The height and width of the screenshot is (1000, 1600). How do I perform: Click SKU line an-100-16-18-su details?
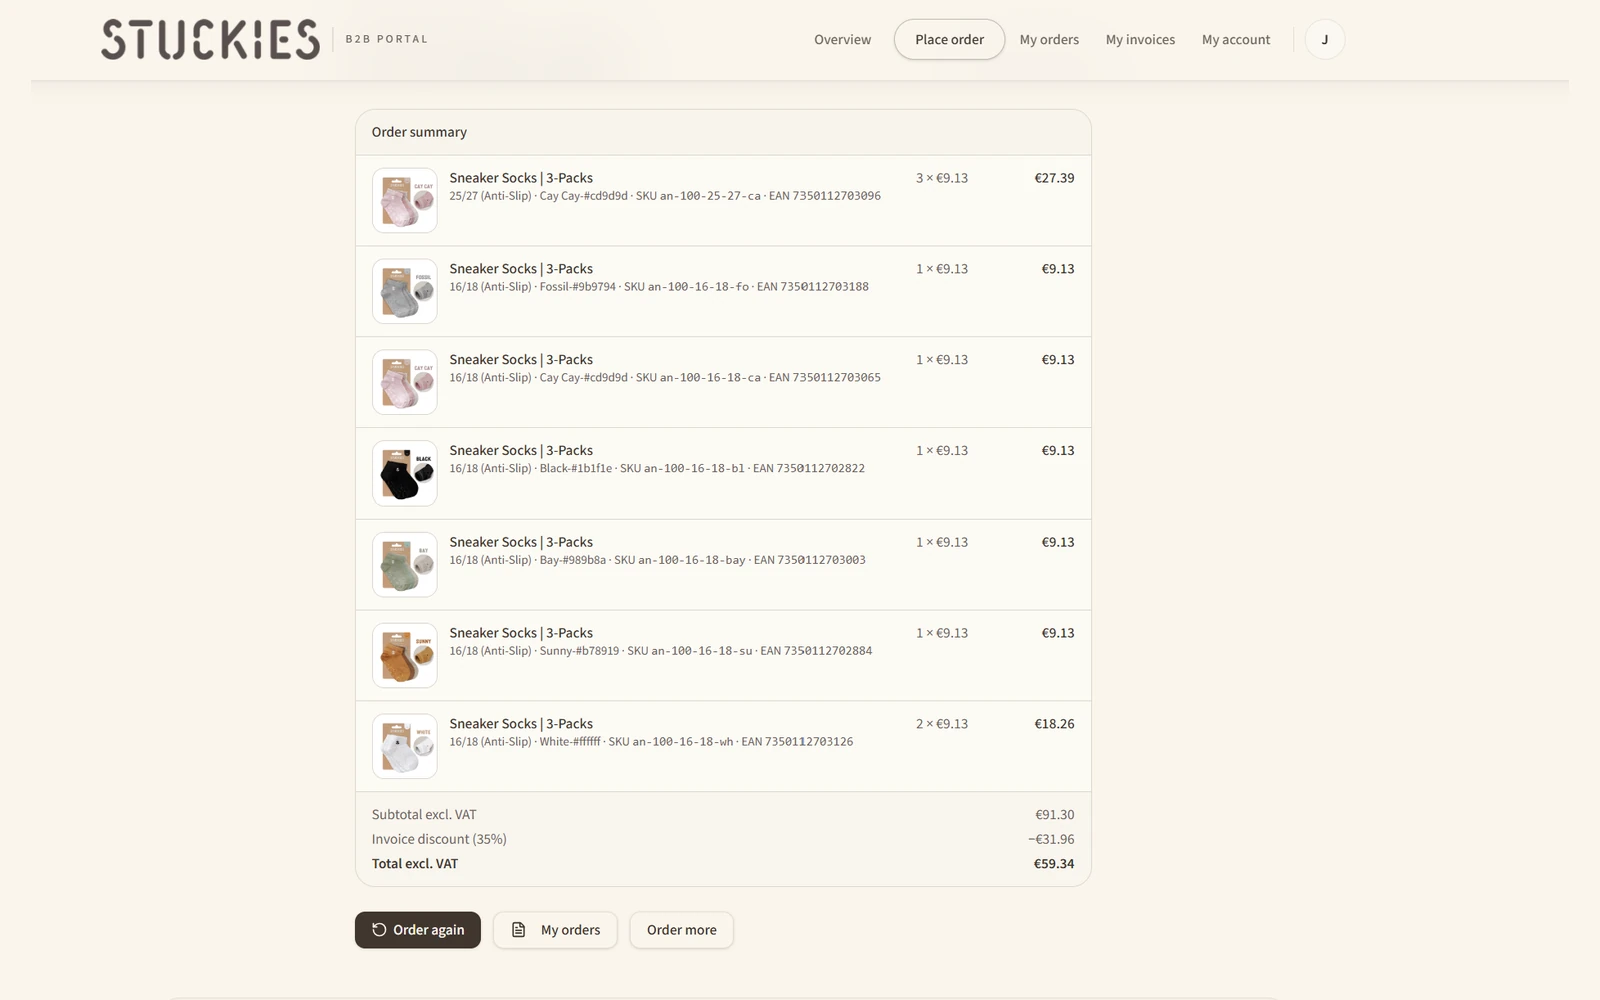click(x=661, y=651)
